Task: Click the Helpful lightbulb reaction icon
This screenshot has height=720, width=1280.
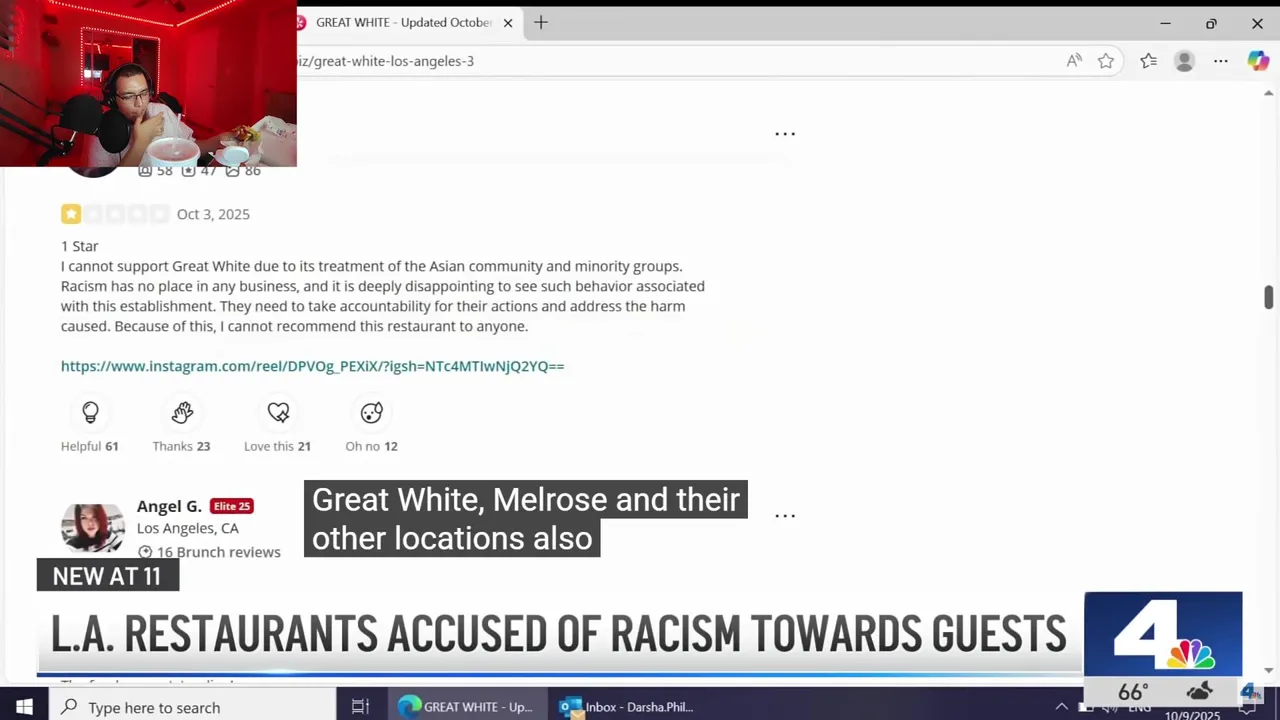Action: pos(90,412)
